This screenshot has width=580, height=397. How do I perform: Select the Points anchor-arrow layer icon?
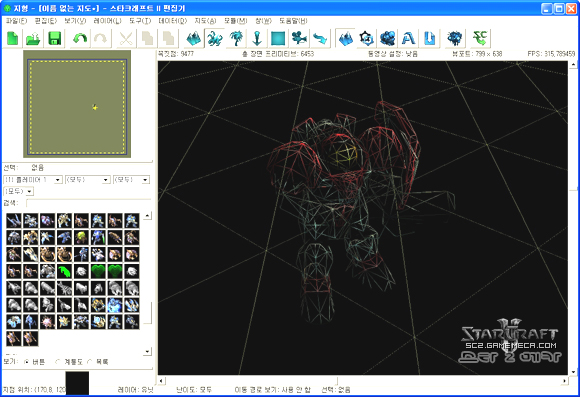click(x=257, y=38)
